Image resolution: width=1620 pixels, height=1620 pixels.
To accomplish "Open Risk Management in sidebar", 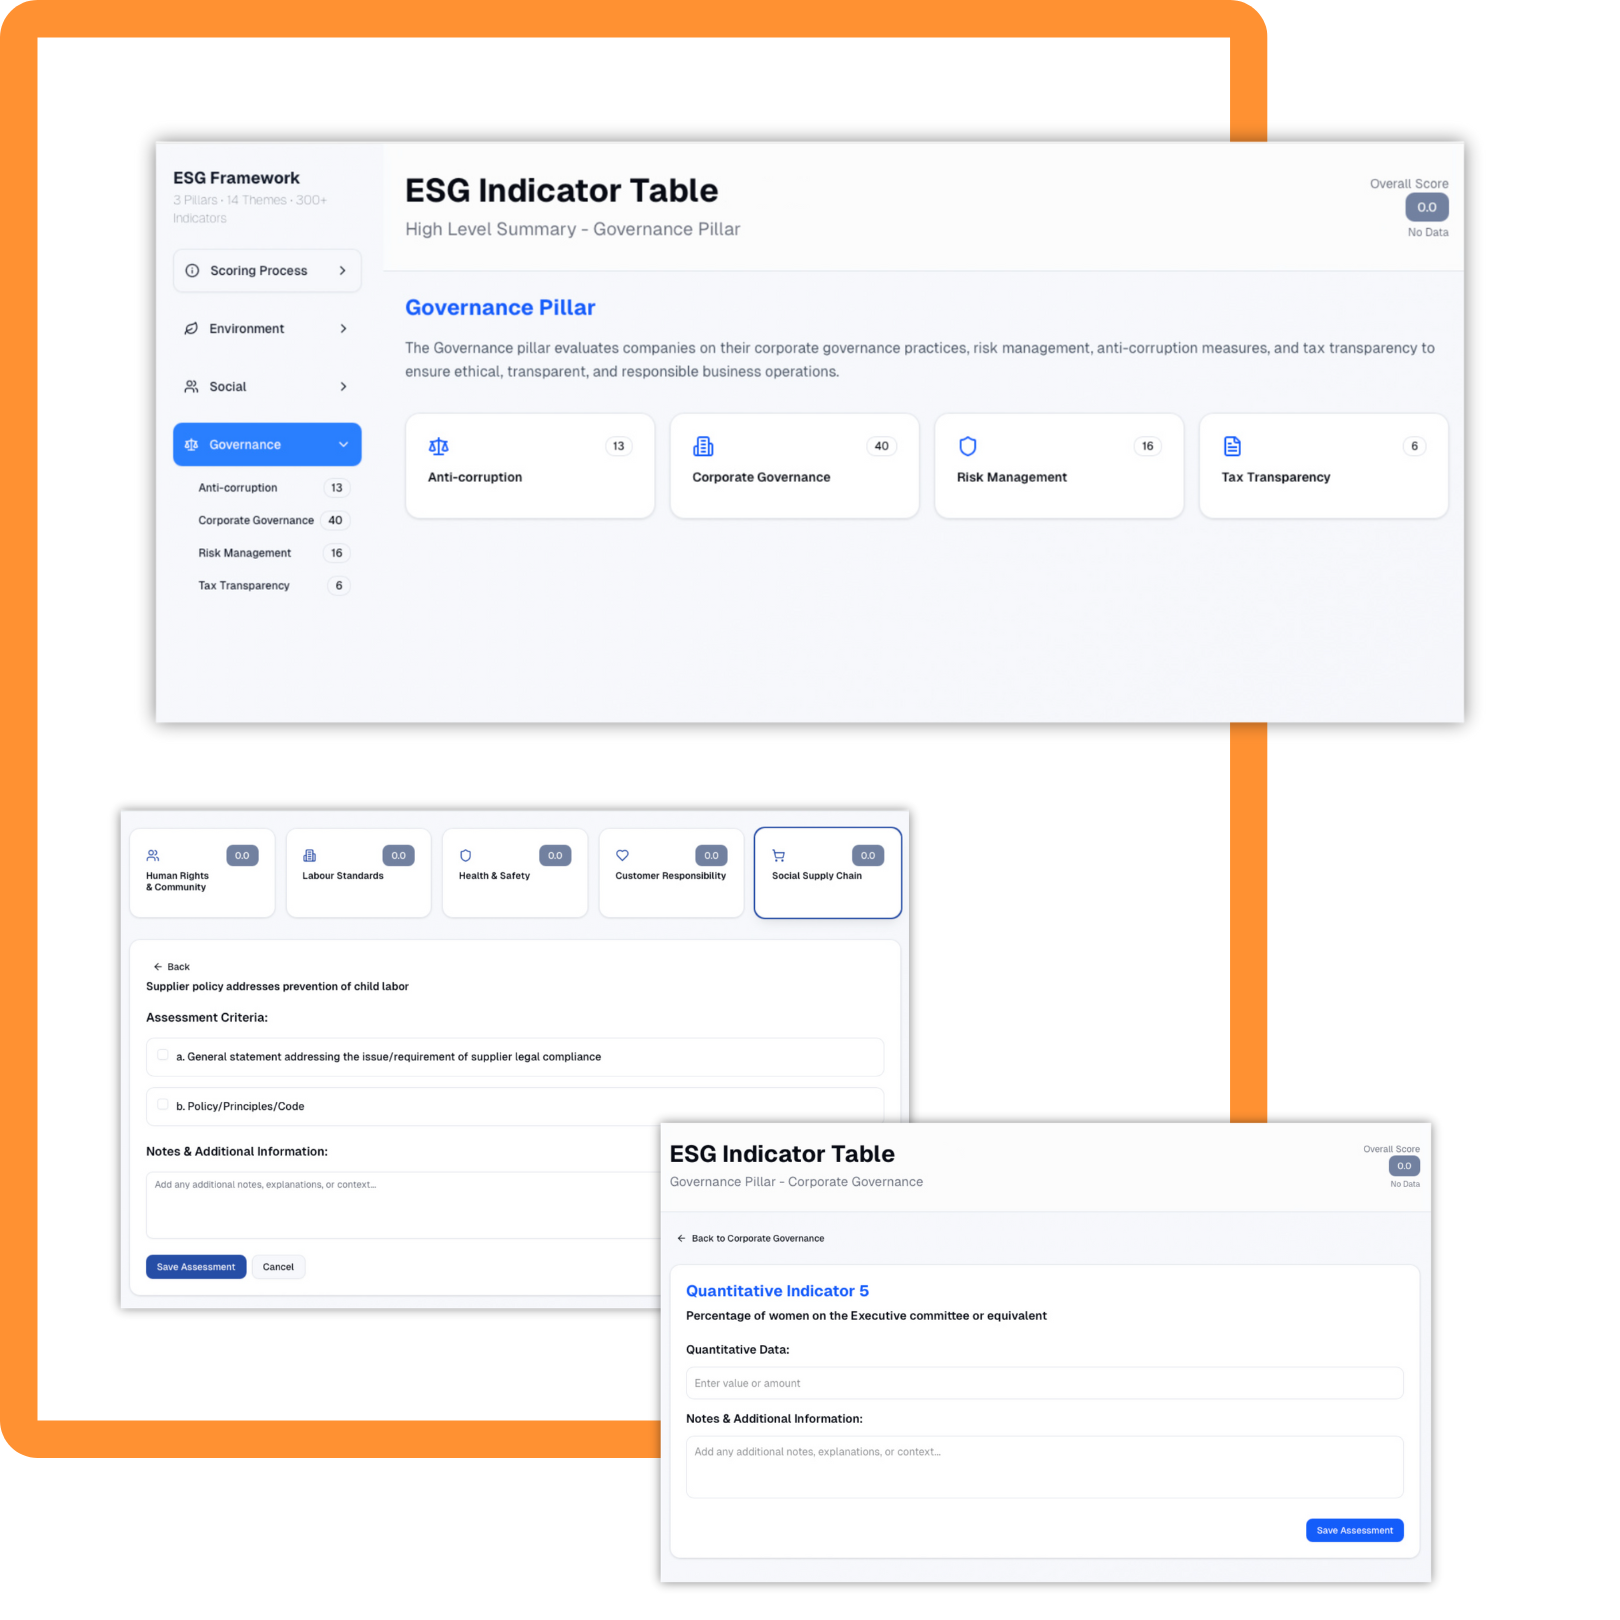I will (x=245, y=553).
